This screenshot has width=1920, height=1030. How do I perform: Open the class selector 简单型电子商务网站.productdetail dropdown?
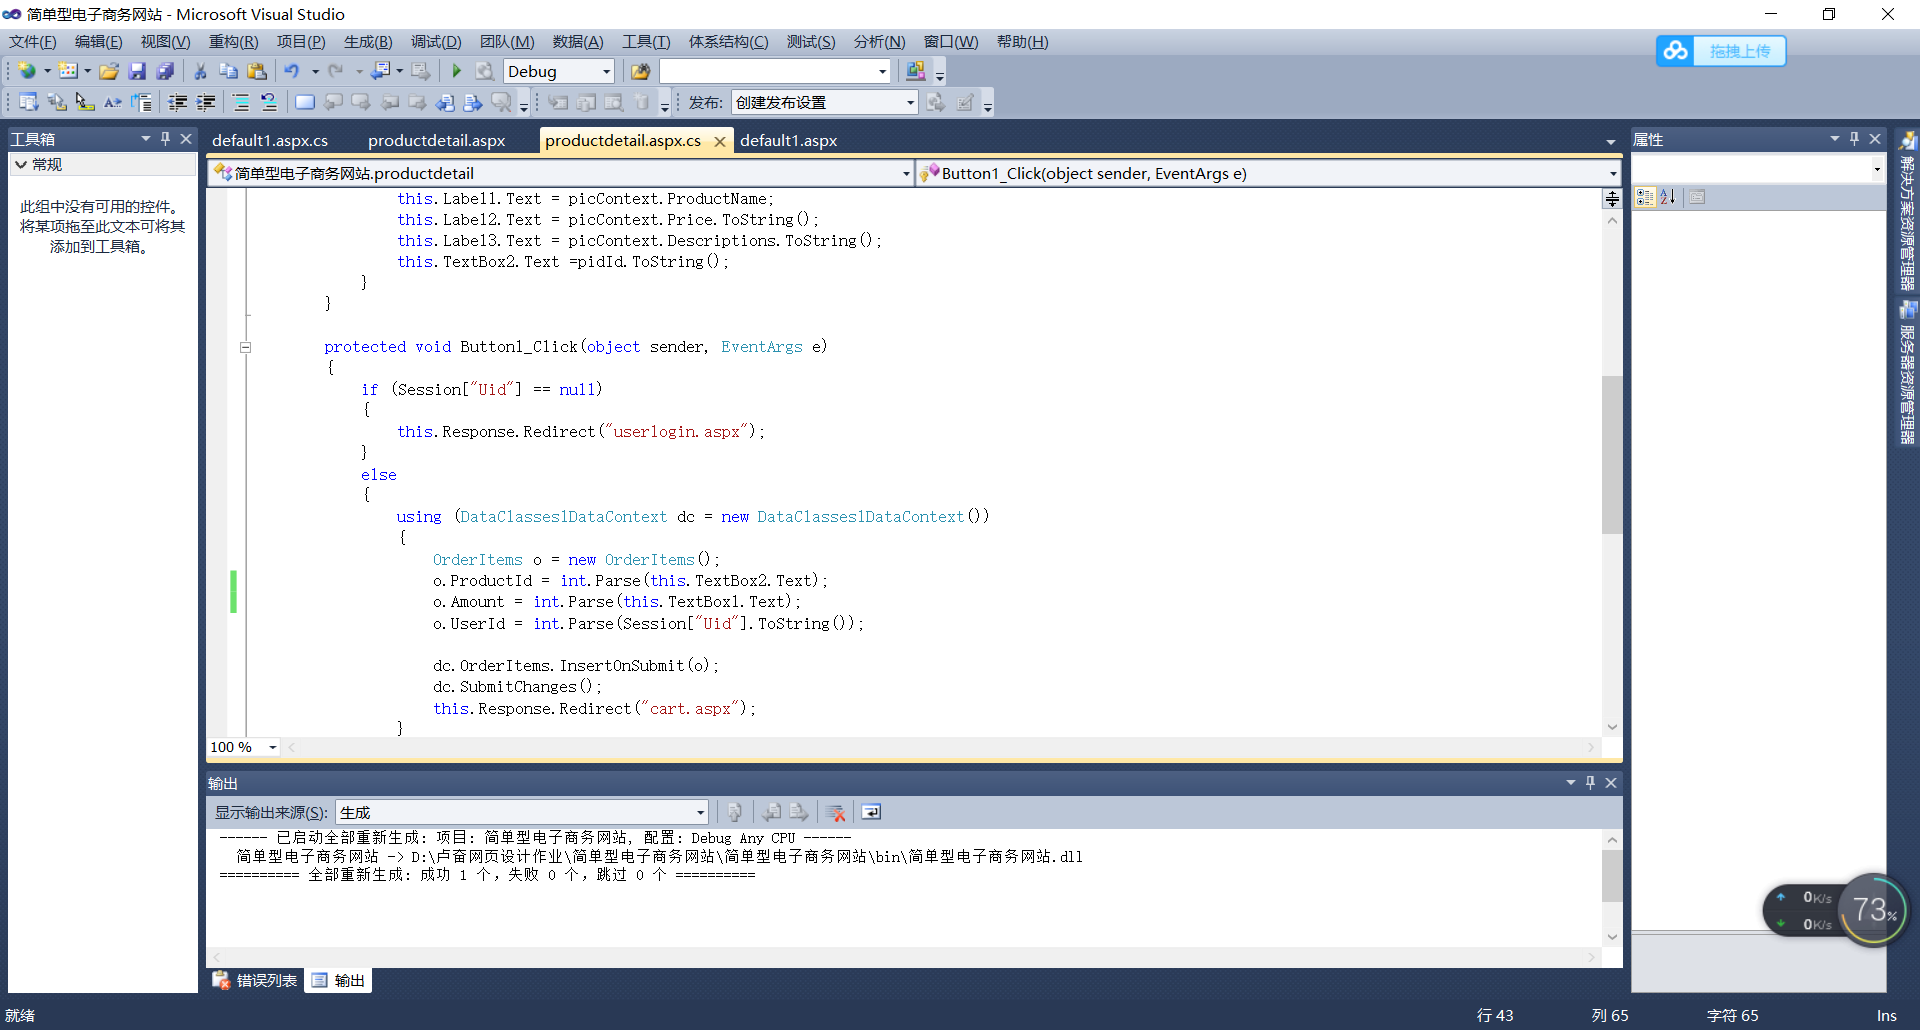906,173
